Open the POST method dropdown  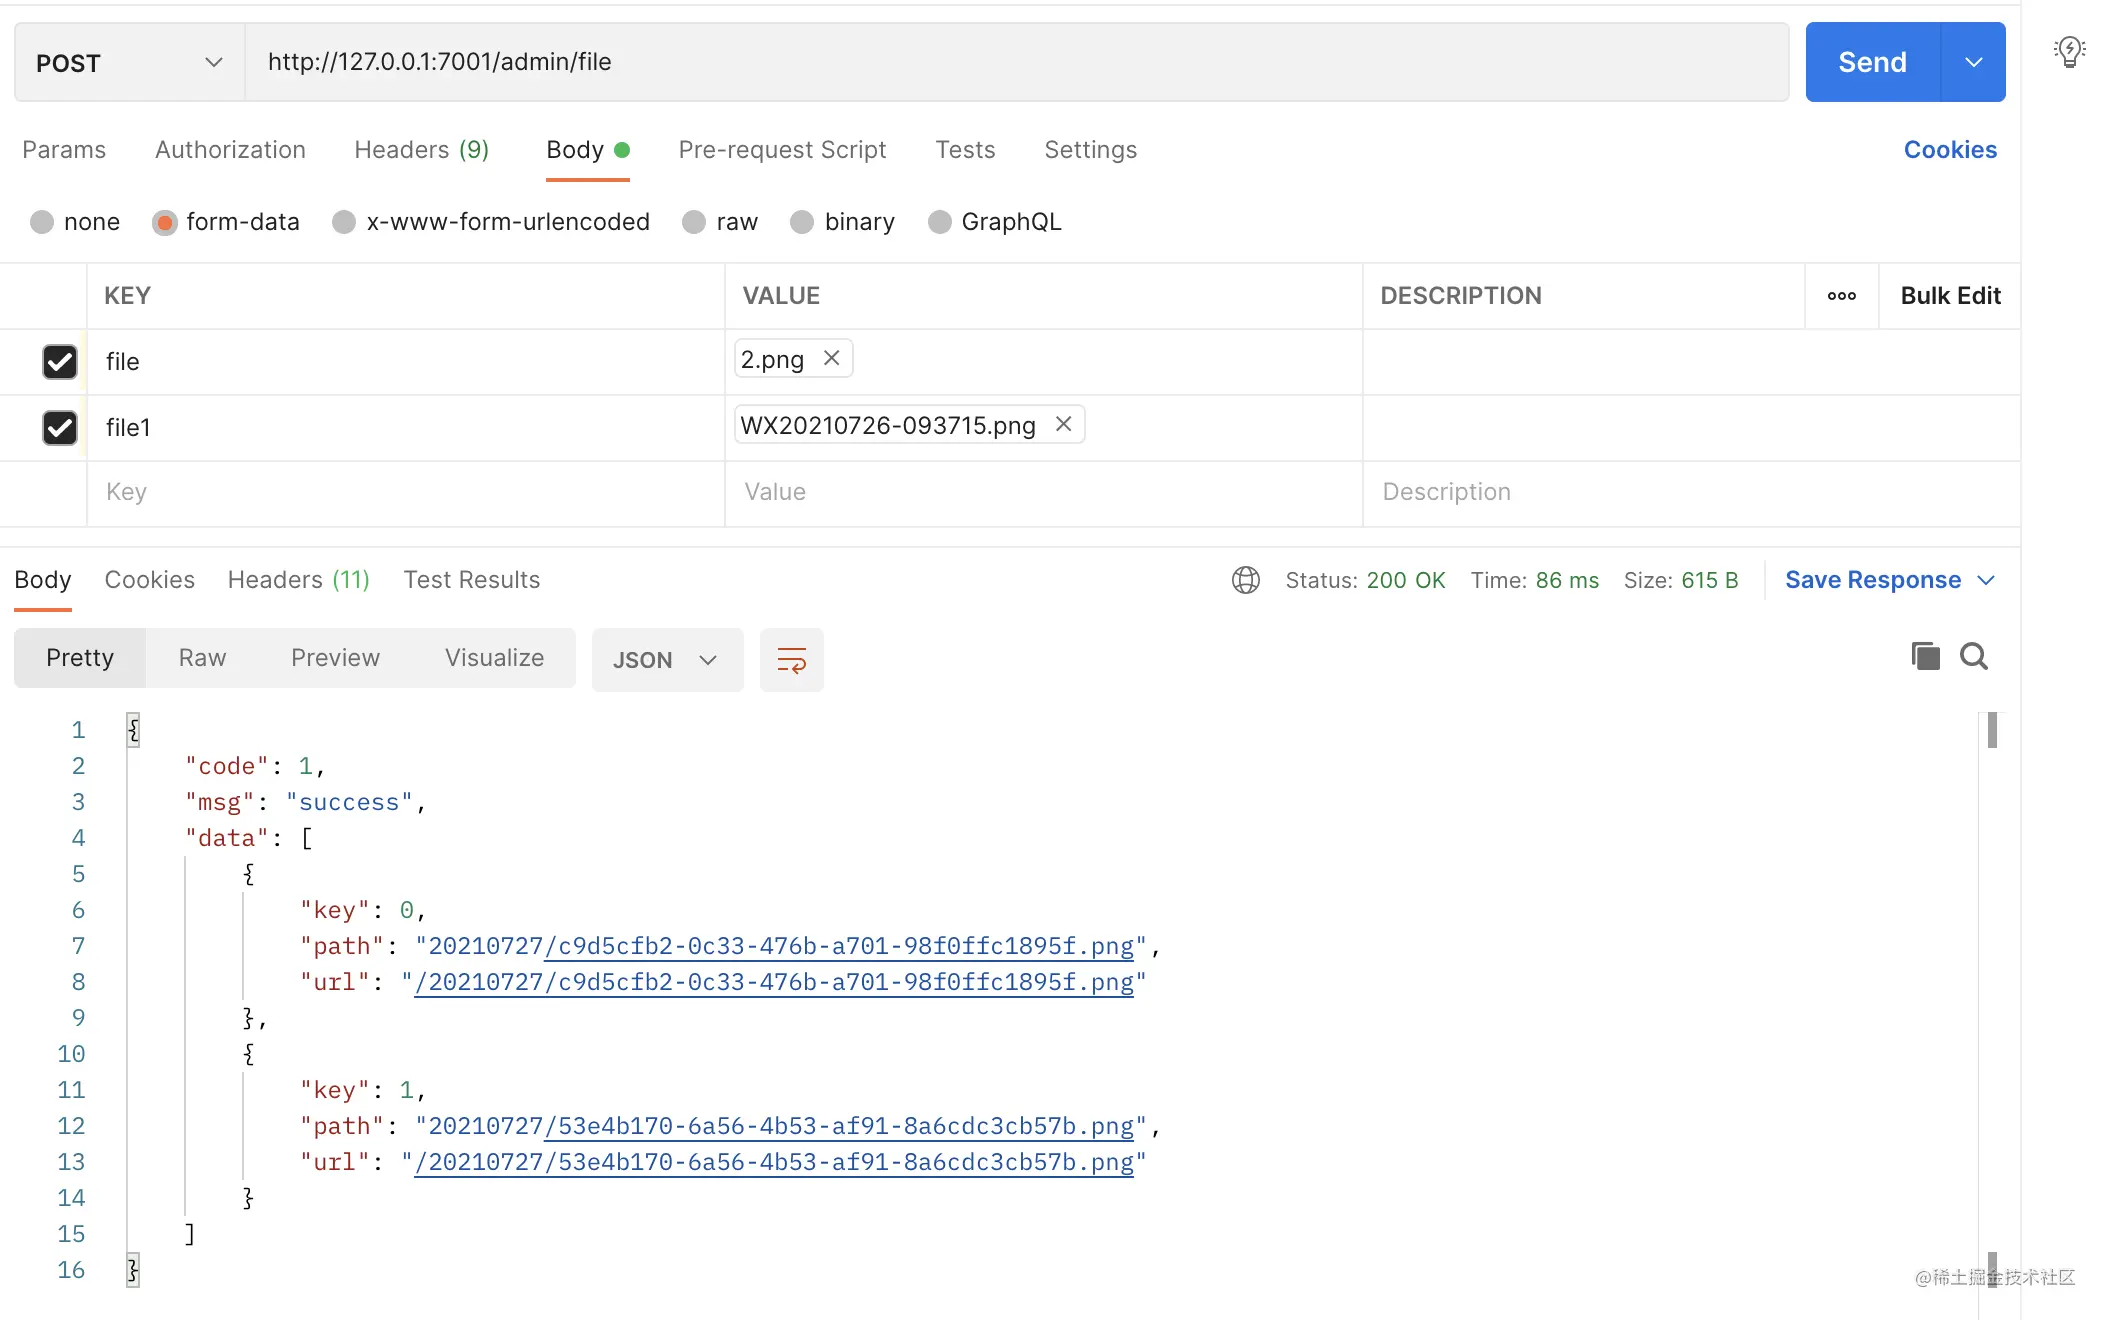[x=129, y=62]
